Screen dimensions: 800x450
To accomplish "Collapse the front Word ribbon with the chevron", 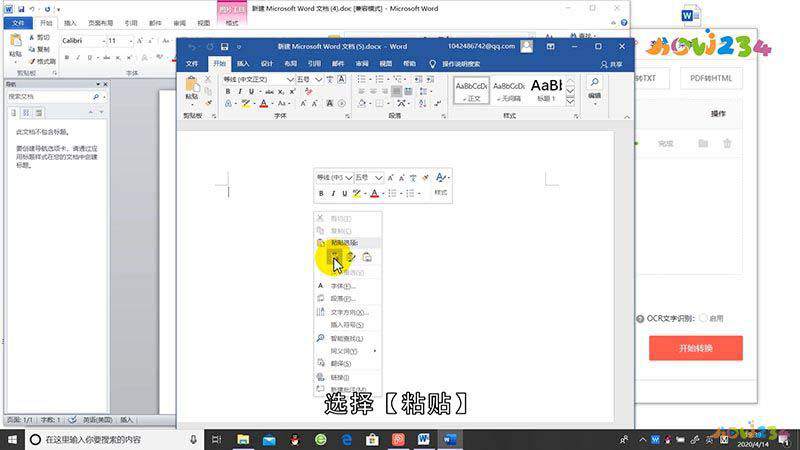I will [x=627, y=117].
